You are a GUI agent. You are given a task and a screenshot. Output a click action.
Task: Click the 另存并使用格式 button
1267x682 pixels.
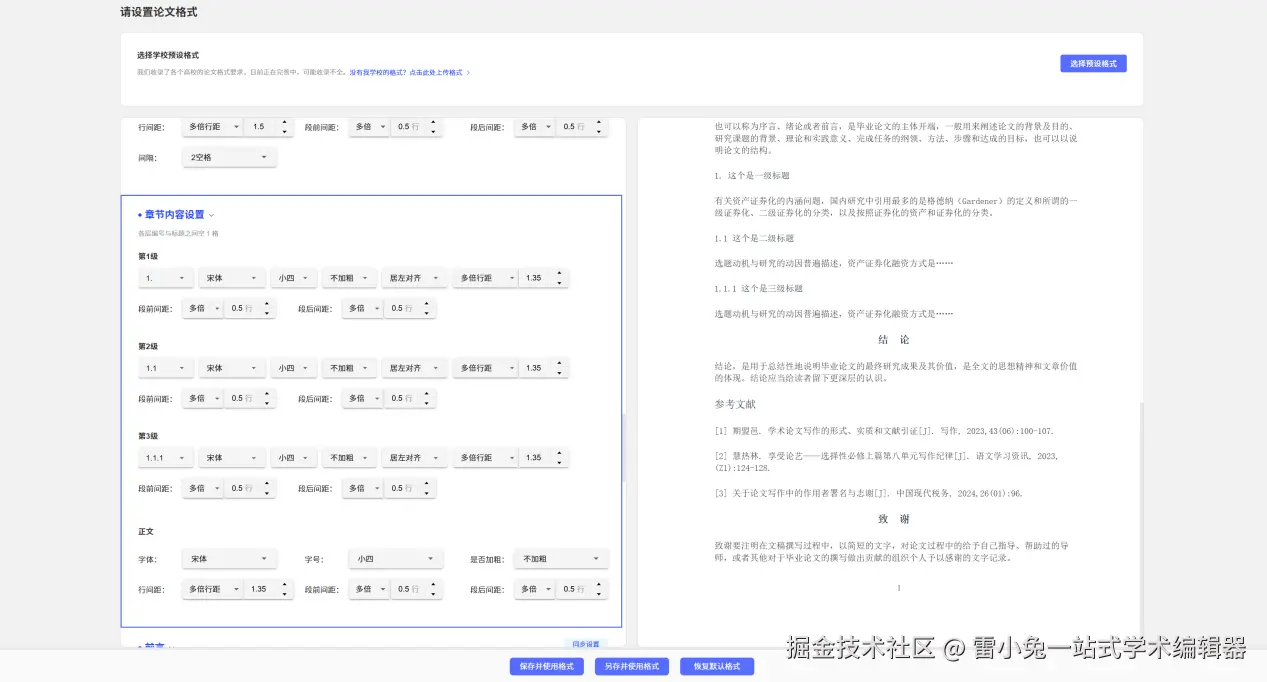631,666
